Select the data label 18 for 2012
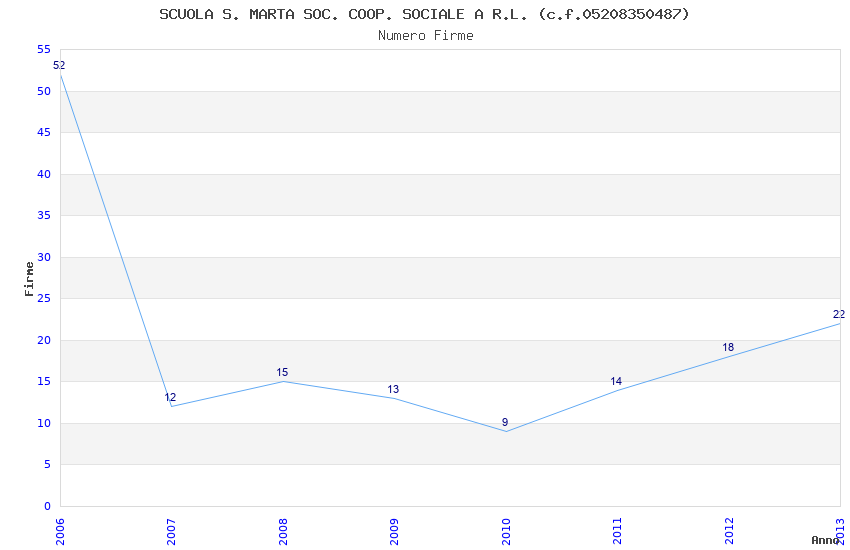Screen dimensions: 850x550 [728, 347]
